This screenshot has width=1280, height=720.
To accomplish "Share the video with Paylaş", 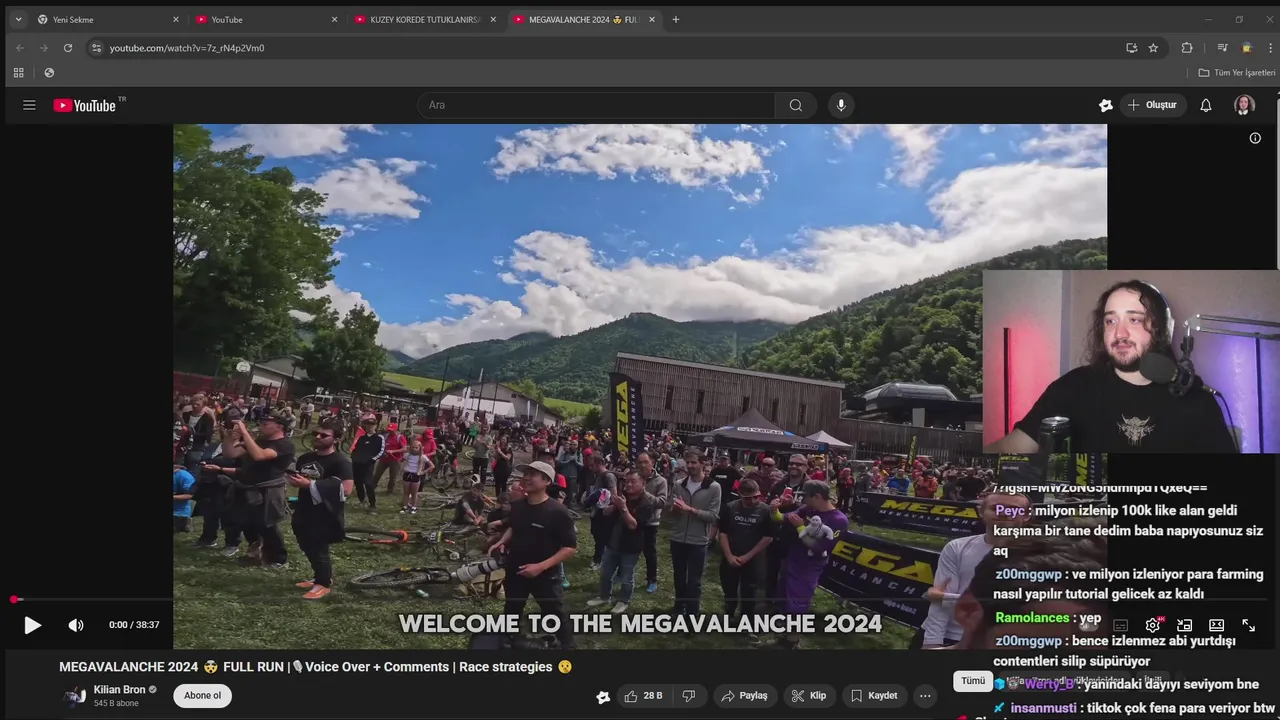I will pos(745,696).
